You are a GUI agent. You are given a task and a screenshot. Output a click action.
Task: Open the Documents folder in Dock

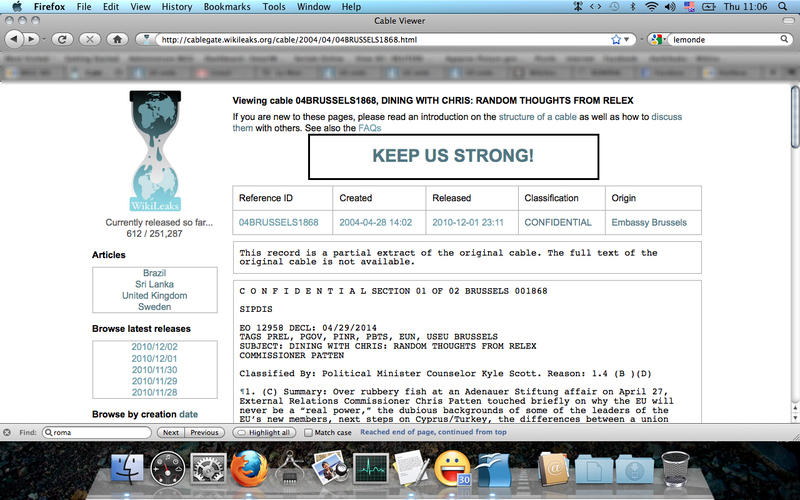(x=594, y=469)
